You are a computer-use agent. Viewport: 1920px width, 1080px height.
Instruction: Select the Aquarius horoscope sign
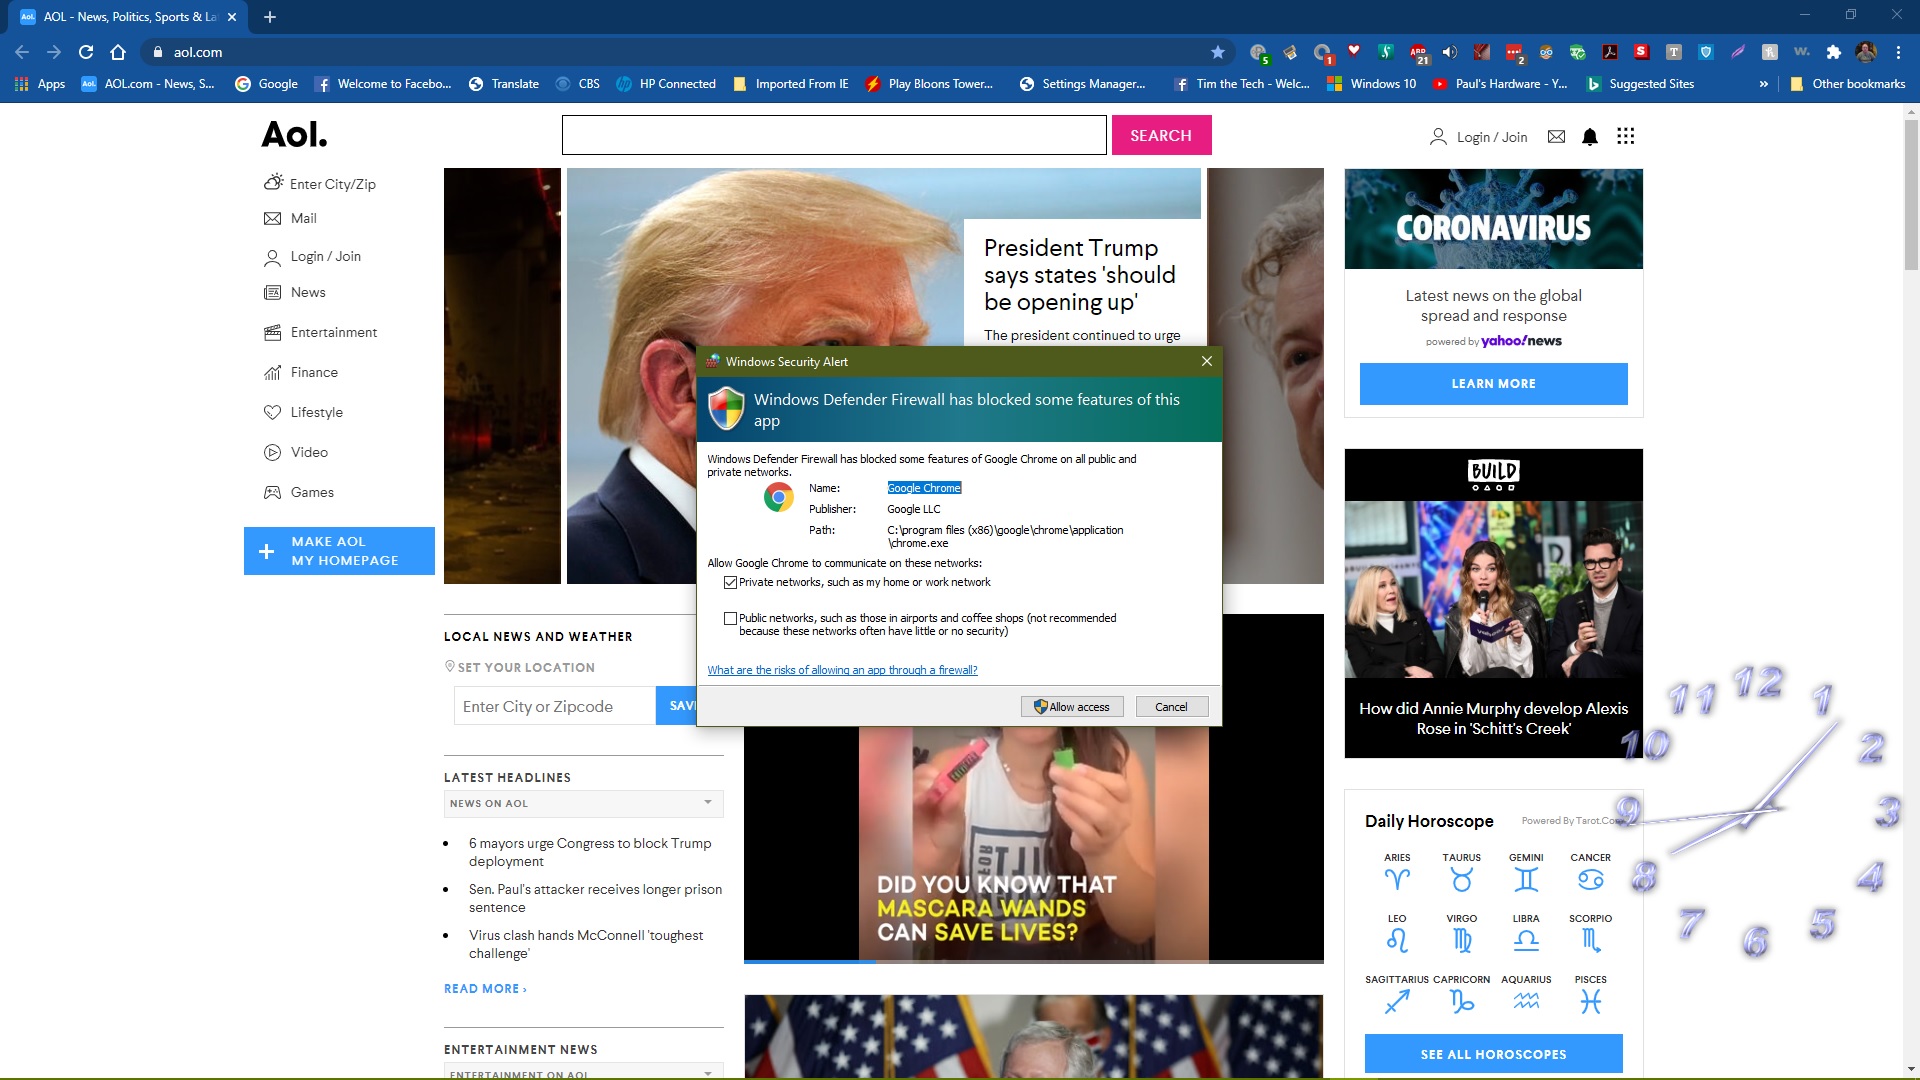pyautogui.click(x=1526, y=994)
